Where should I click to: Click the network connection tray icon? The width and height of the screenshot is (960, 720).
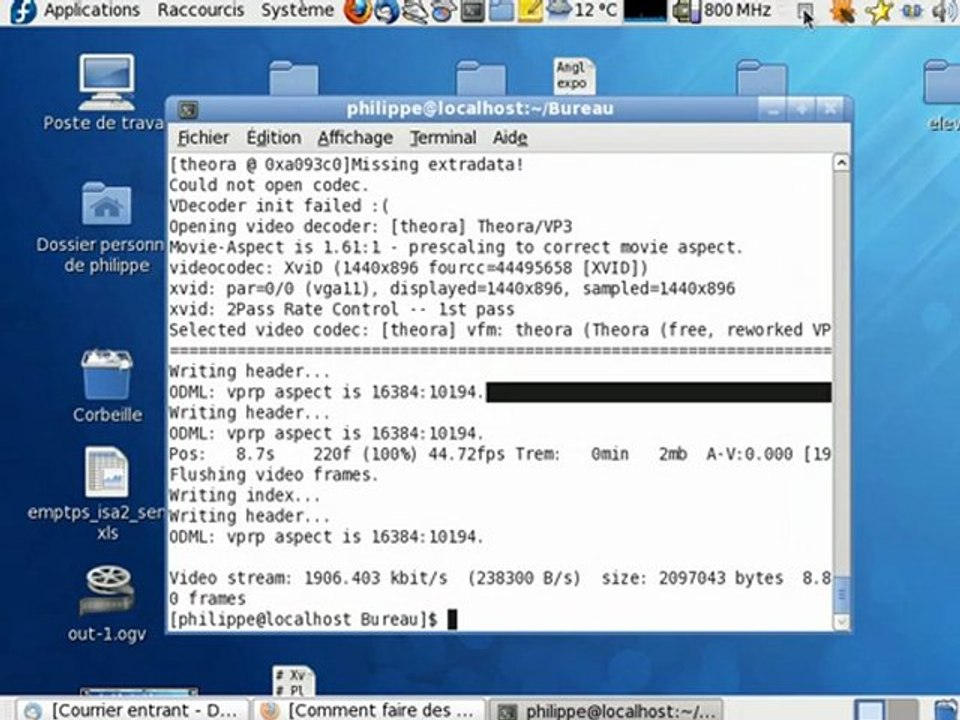(x=912, y=11)
